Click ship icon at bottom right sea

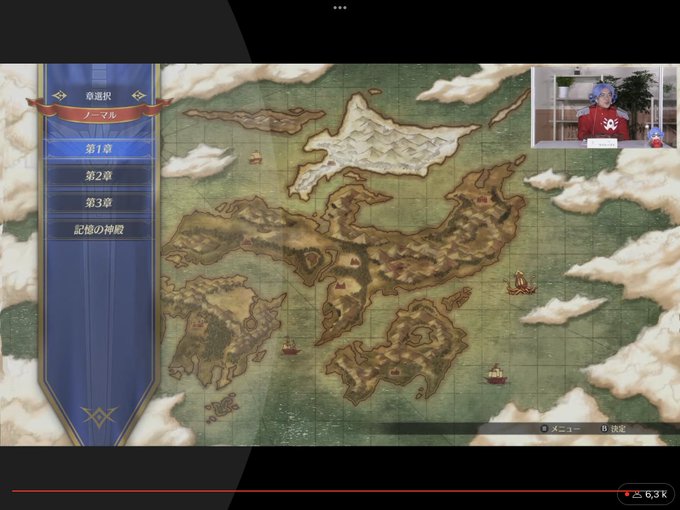coord(496,374)
